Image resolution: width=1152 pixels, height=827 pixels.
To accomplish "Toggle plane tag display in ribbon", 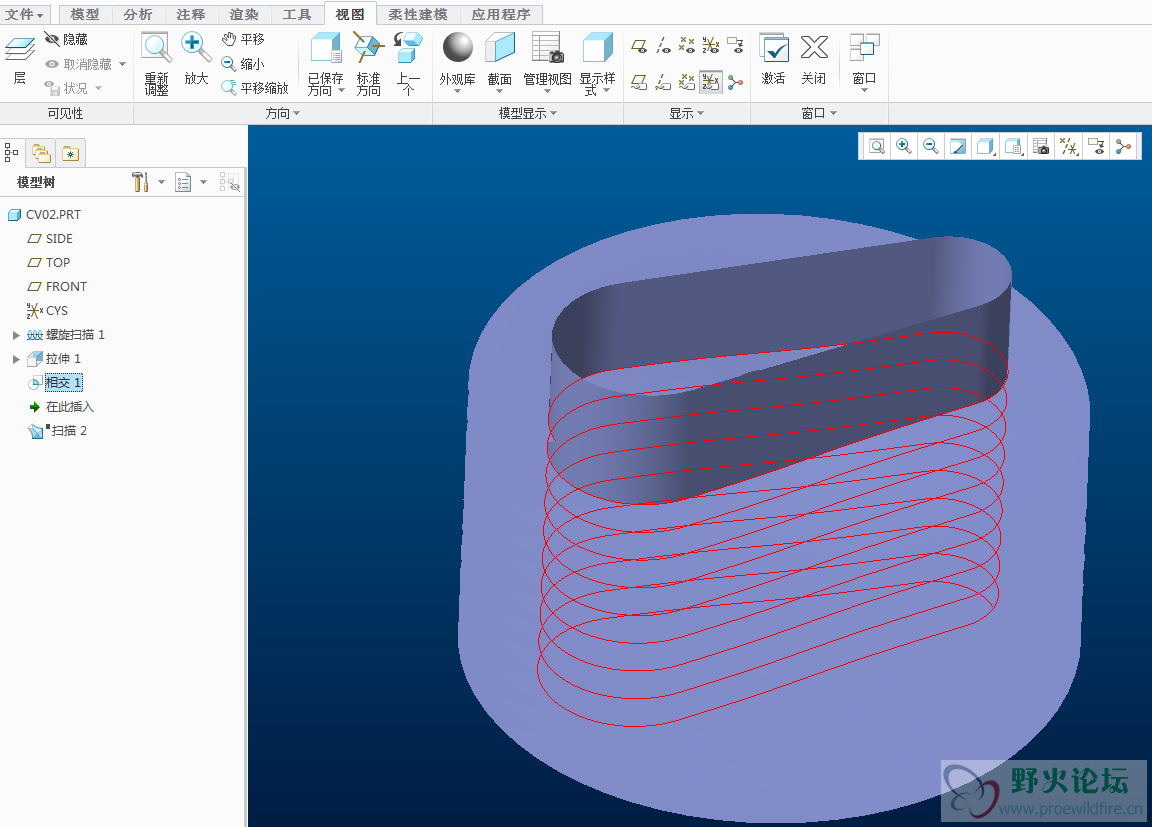I will [639, 82].
